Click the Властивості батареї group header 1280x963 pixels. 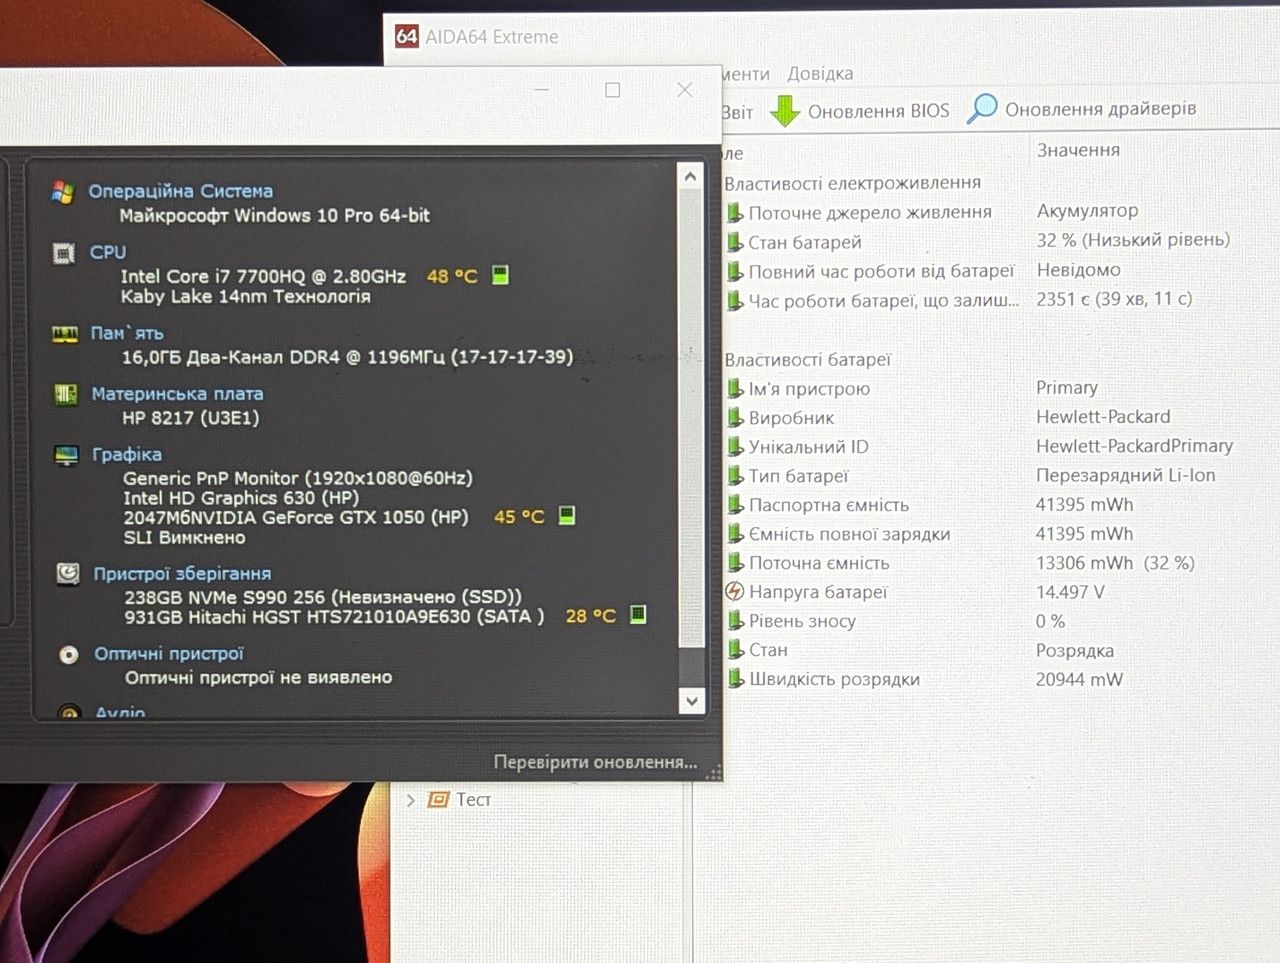pyautogui.click(x=807, y=359)
